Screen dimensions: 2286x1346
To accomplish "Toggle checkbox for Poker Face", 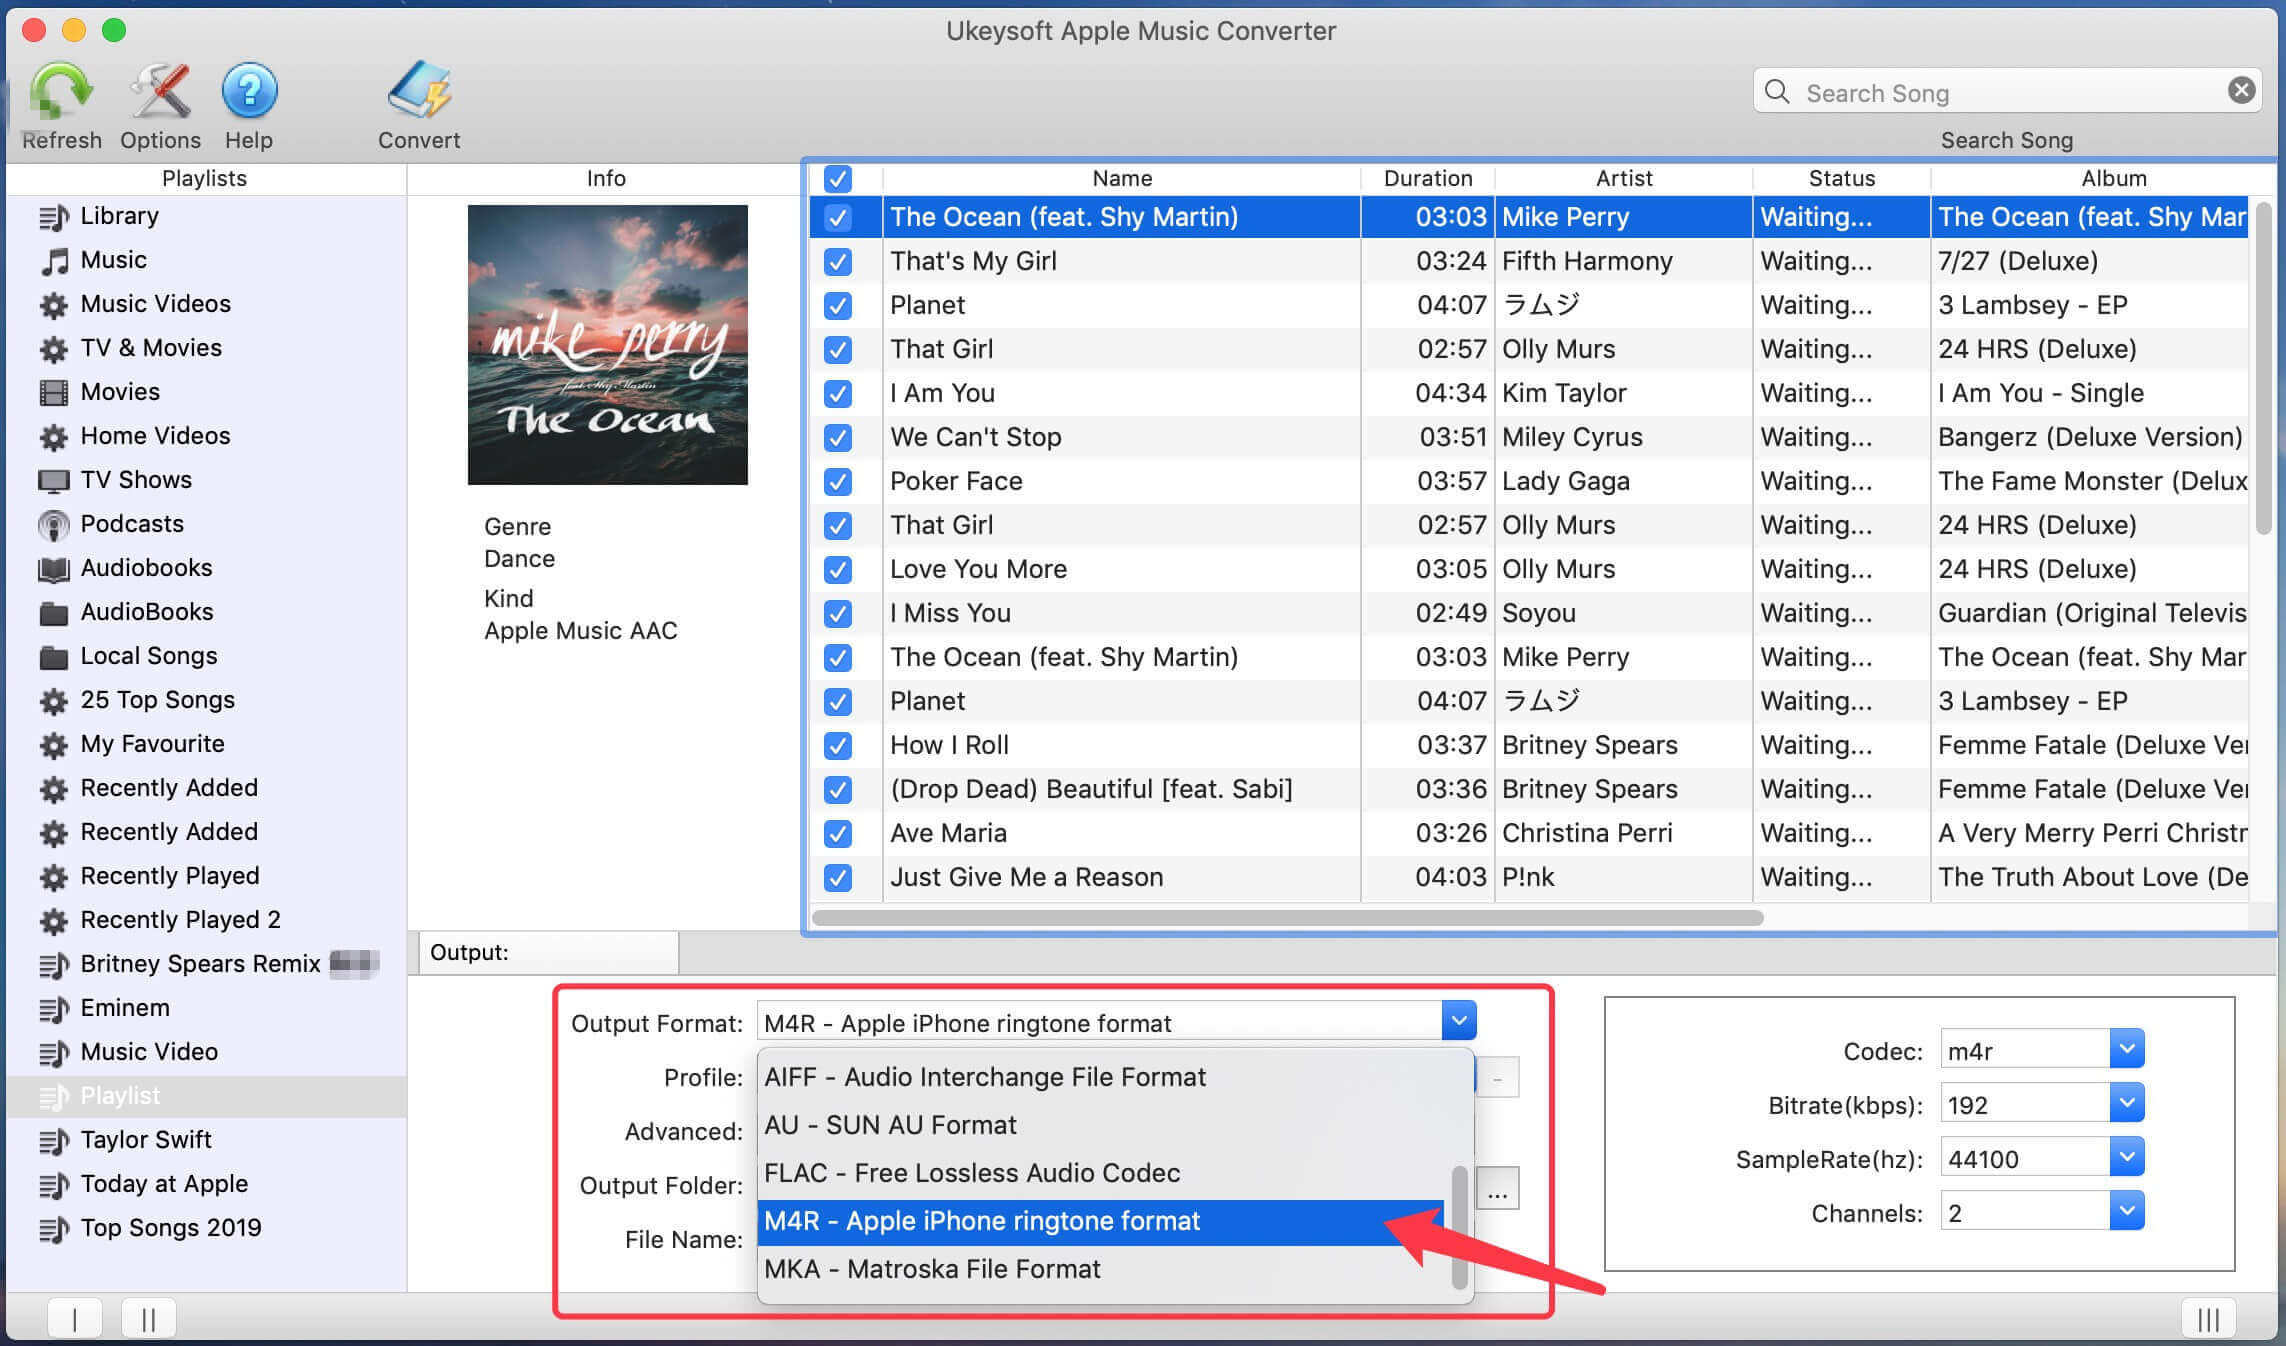I will [x=836, y=481].
